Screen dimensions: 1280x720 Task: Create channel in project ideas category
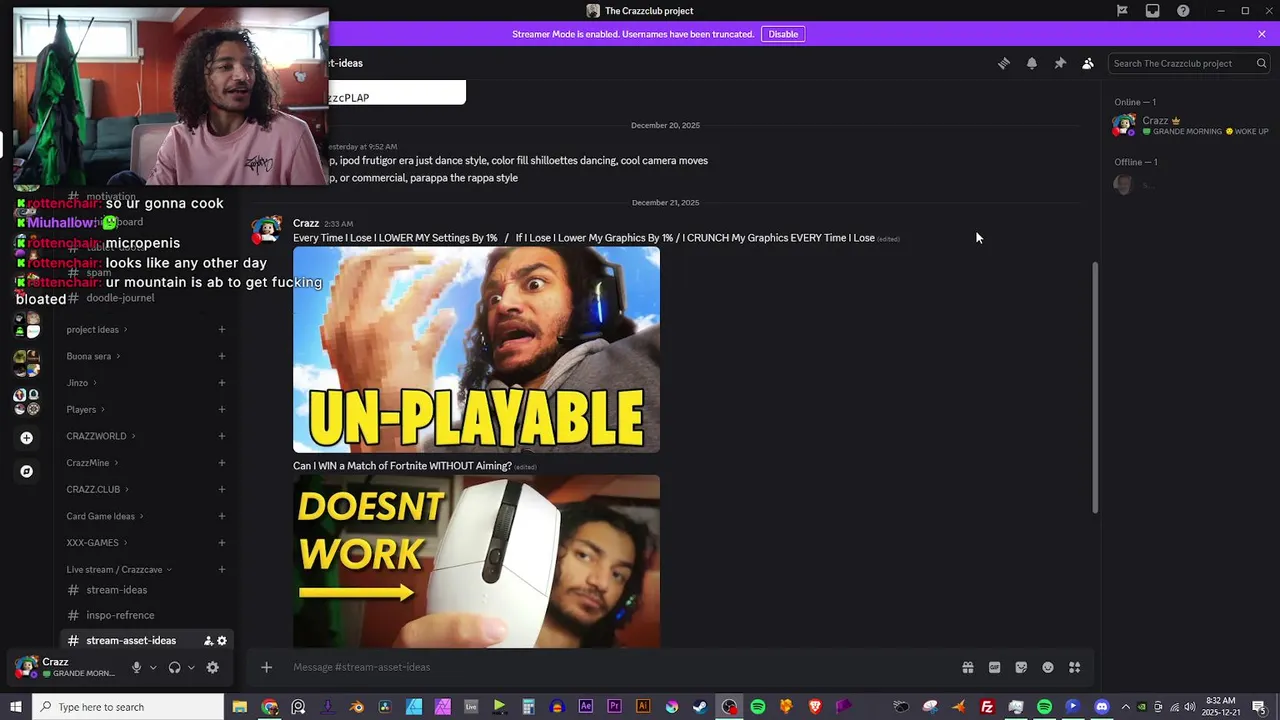coord(222,330)
